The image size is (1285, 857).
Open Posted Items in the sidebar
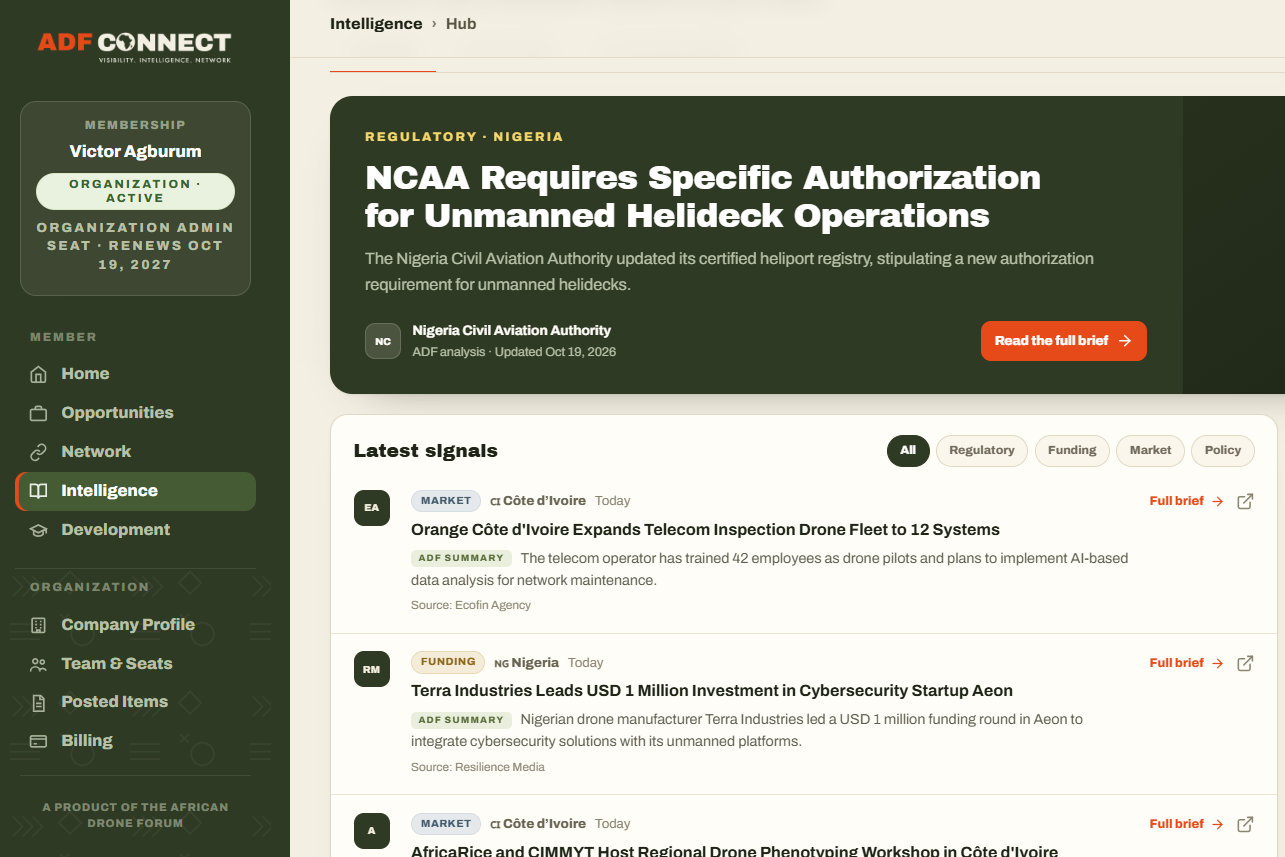(136, 702)
